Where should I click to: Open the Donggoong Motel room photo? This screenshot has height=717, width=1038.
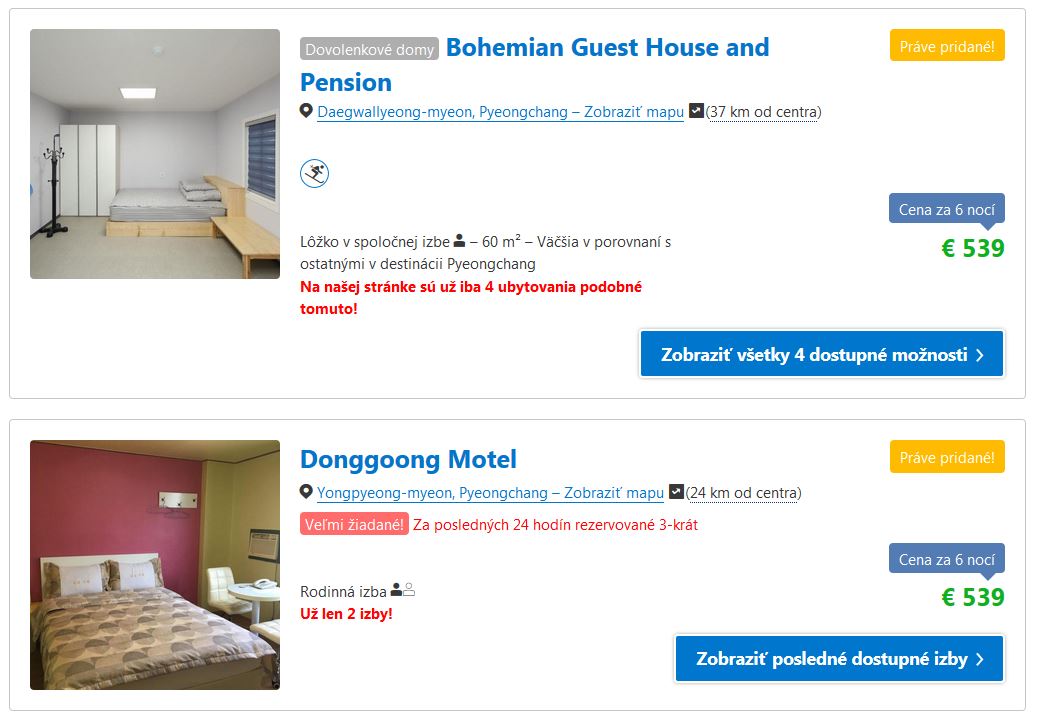pyautogui.click(x=155, y=565)
